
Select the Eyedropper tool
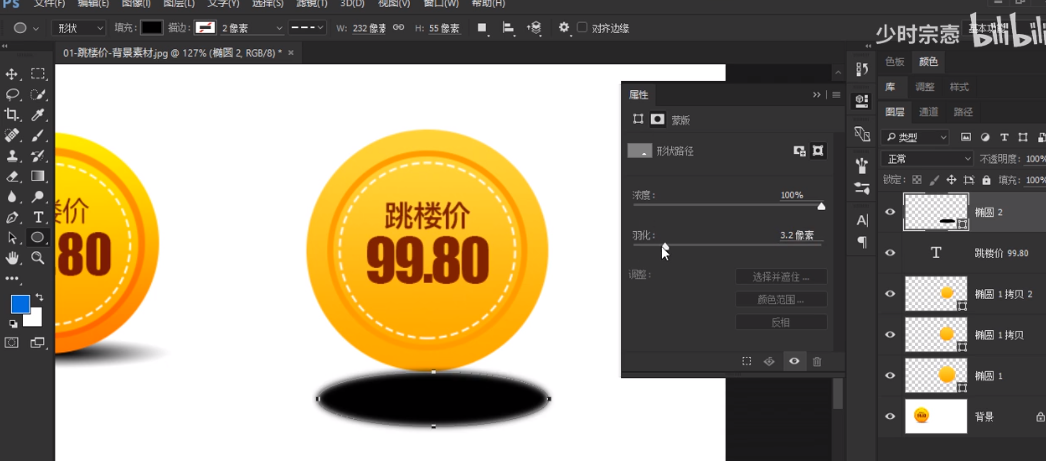pyautogui.click(x=38, y=115)
